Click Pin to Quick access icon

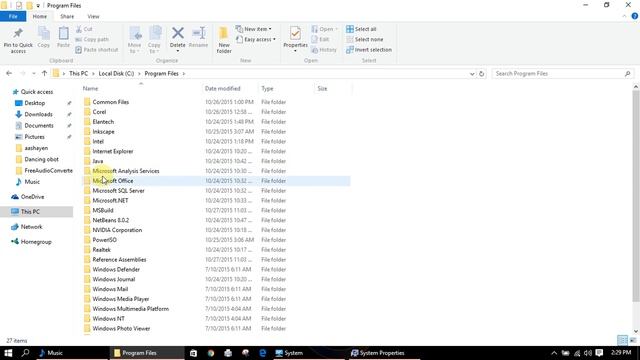click(x=18, y=33)
